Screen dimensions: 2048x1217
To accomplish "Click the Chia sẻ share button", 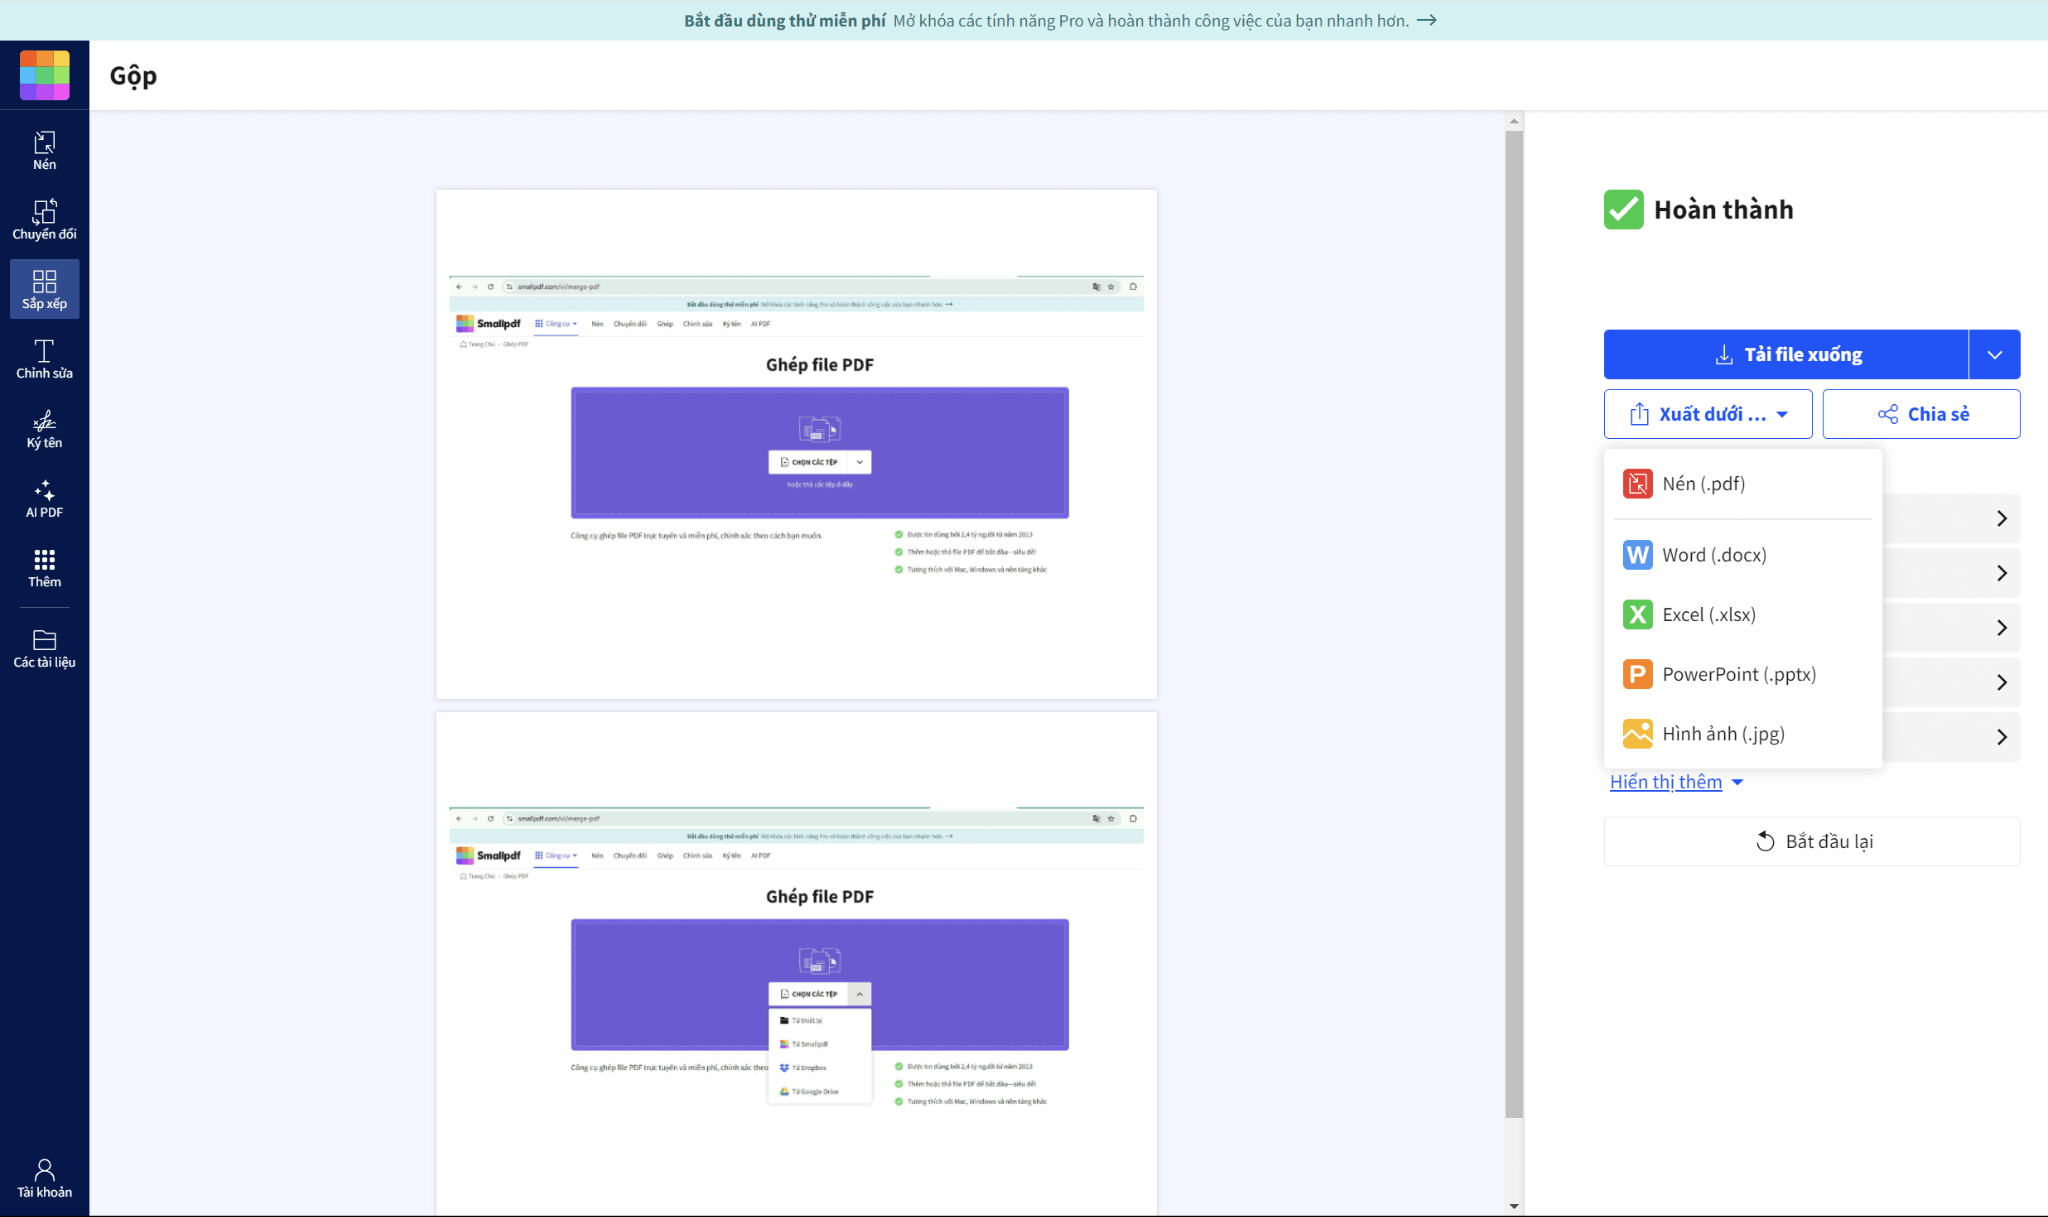I will (x=1921, y=414).
